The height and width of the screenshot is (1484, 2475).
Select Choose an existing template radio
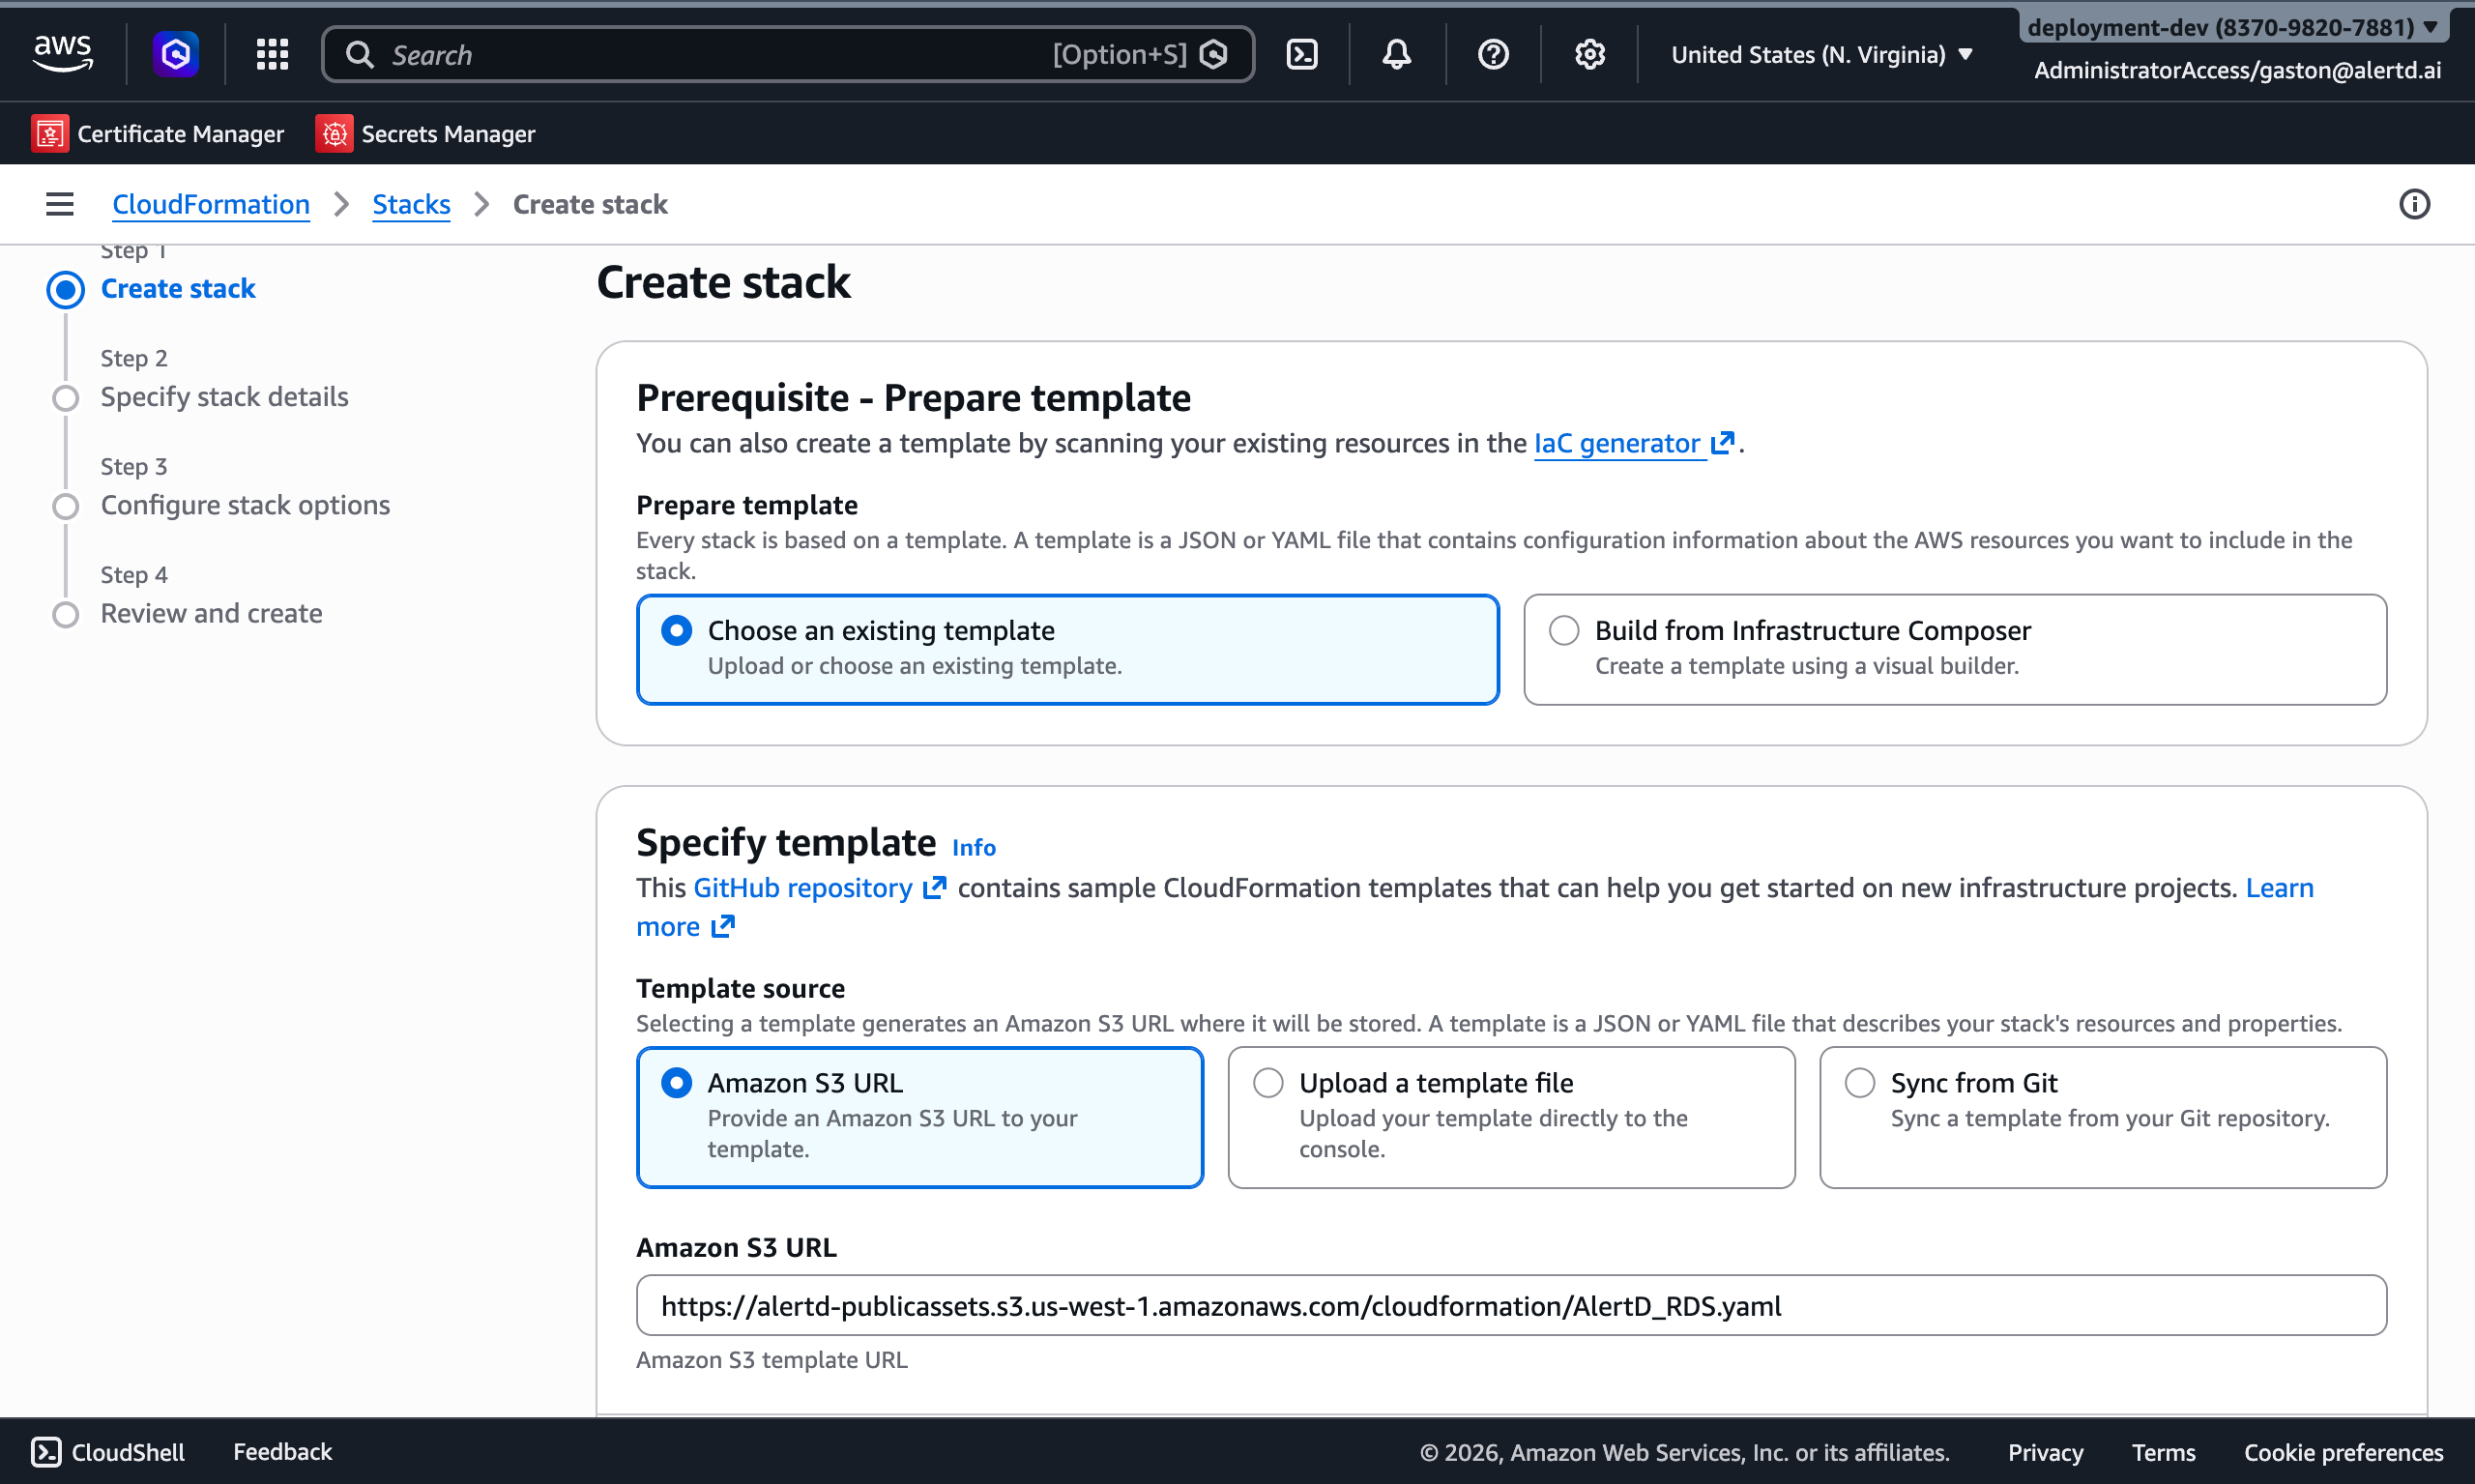click(x=677, y=630)
